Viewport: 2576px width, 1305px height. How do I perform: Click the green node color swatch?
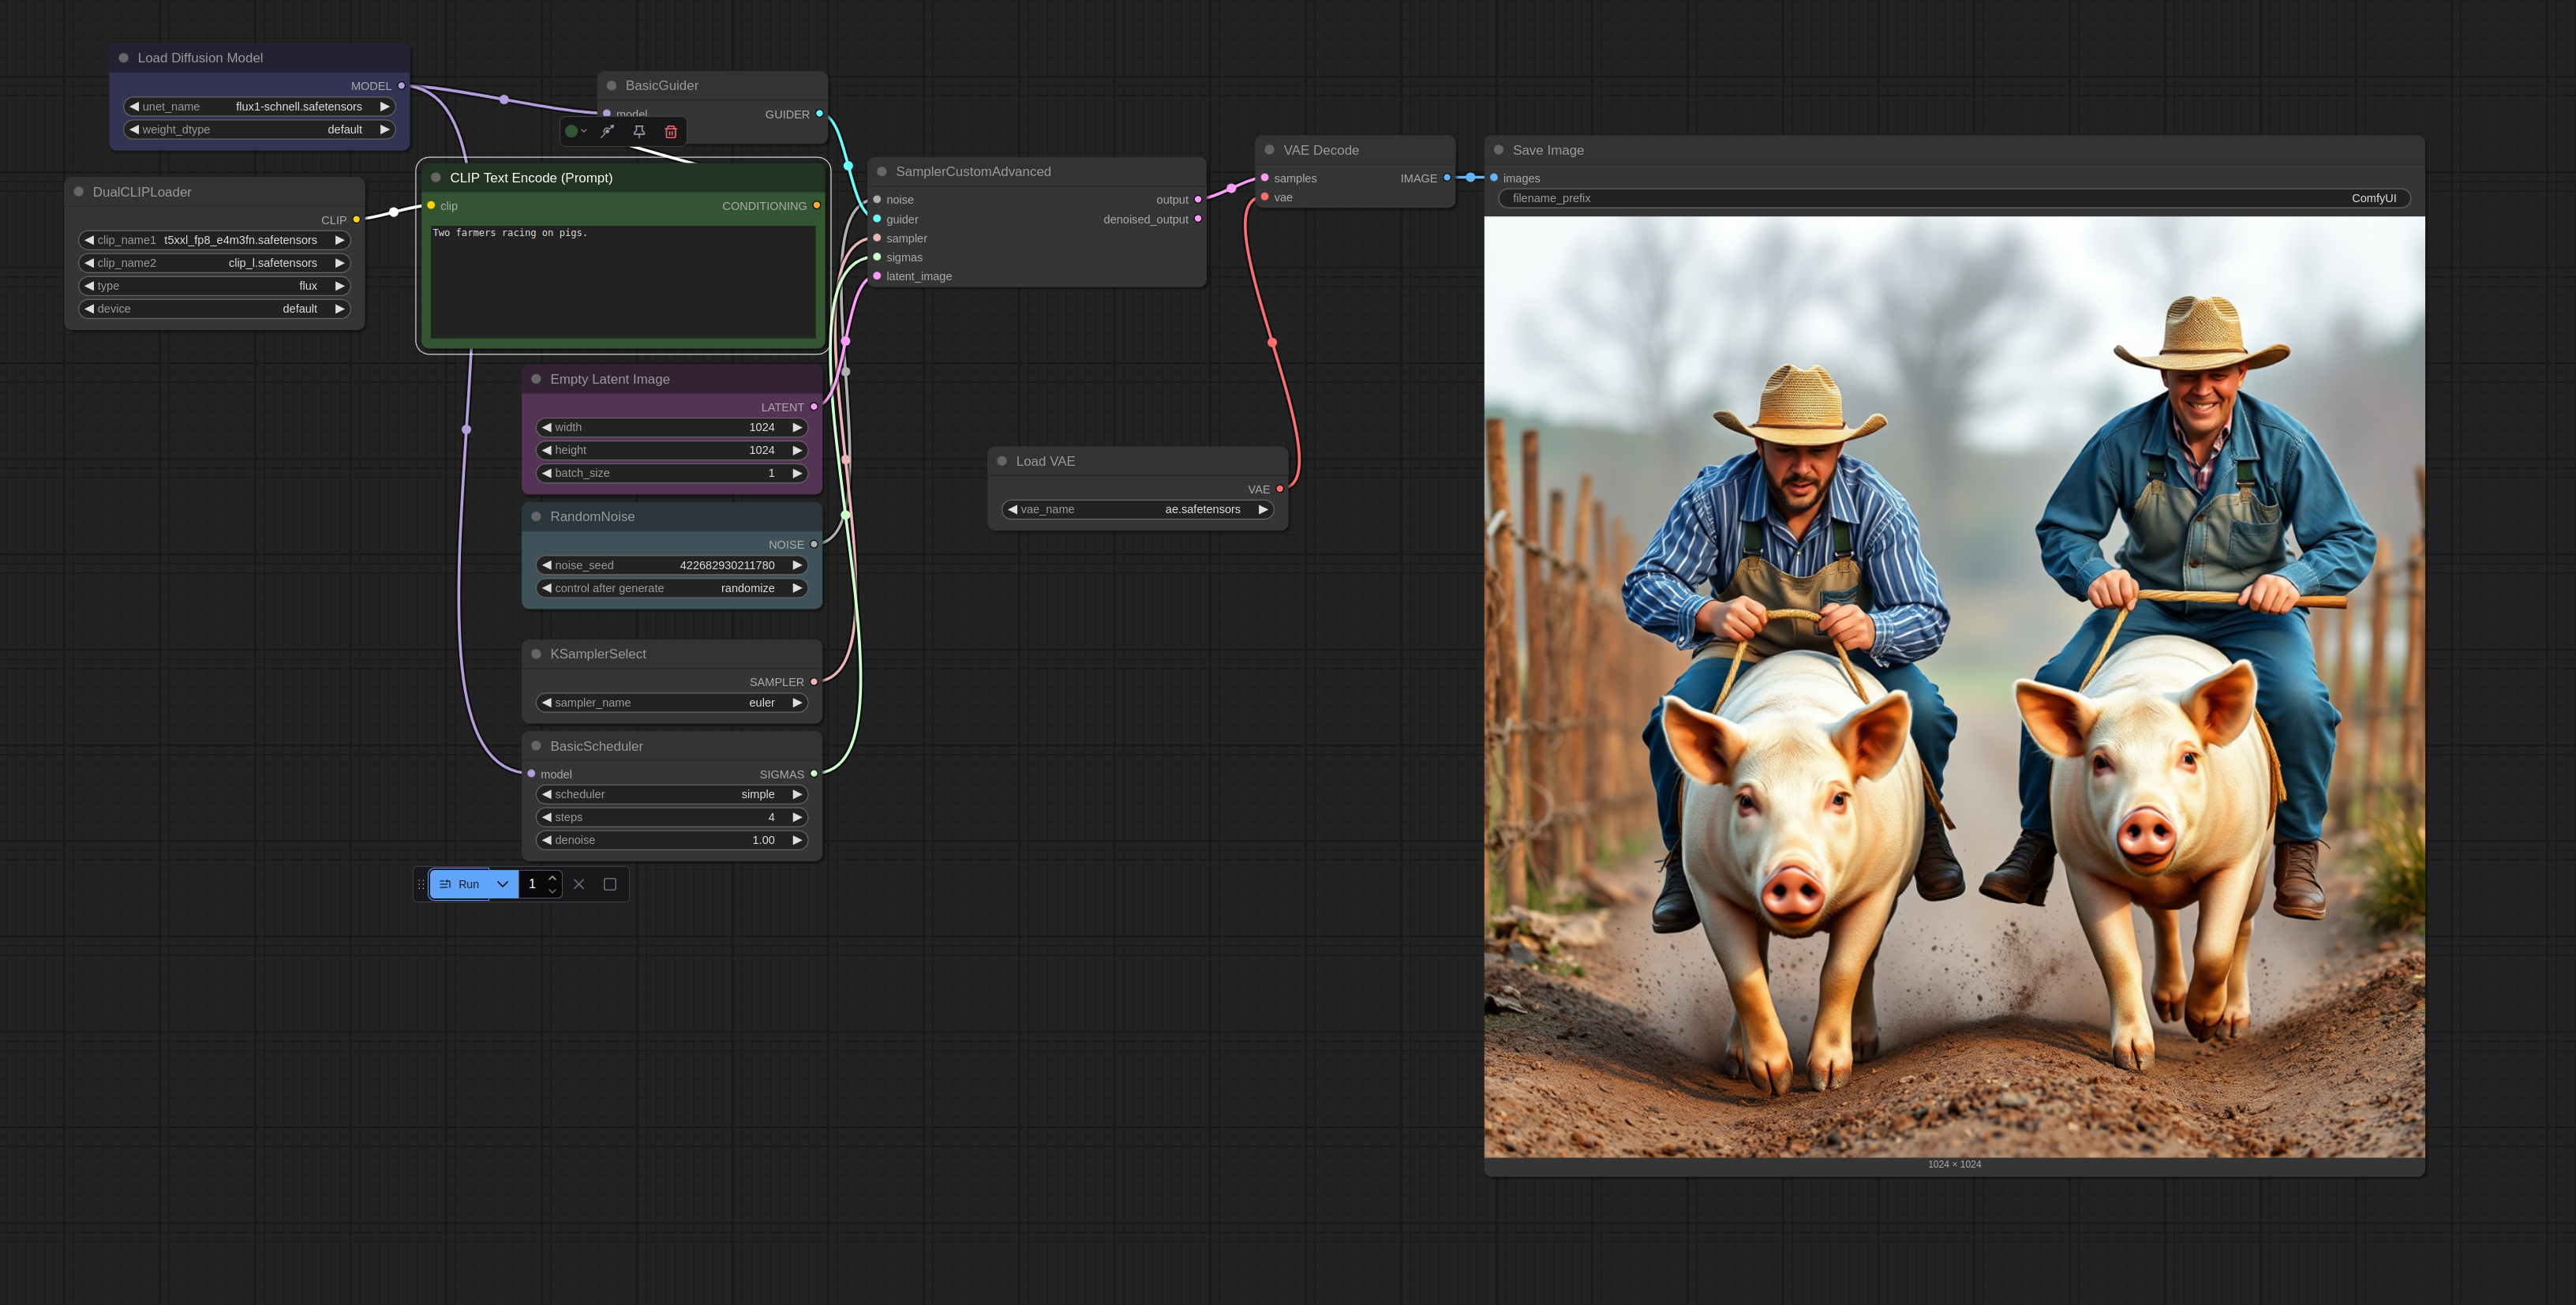[x=571, y=131]
